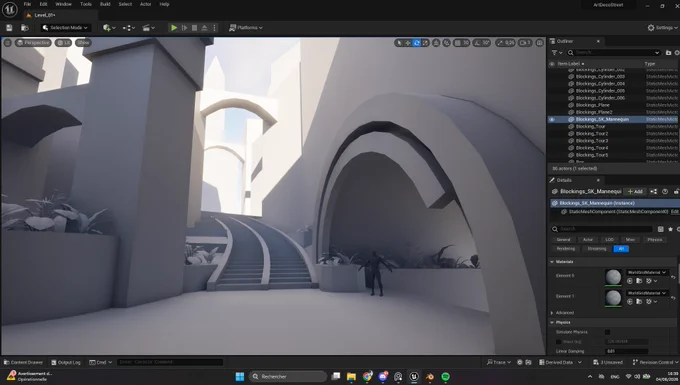Toggle scale snapping with value 0.25
This screenshot has height=385, width=680.
click(506, 42)
